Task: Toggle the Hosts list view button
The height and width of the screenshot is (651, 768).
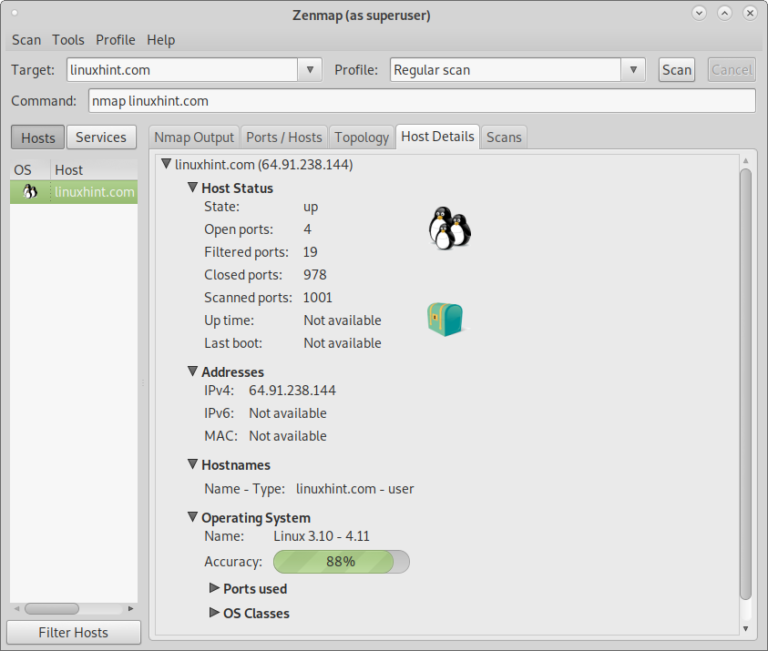Action: (x=38, y=138)
